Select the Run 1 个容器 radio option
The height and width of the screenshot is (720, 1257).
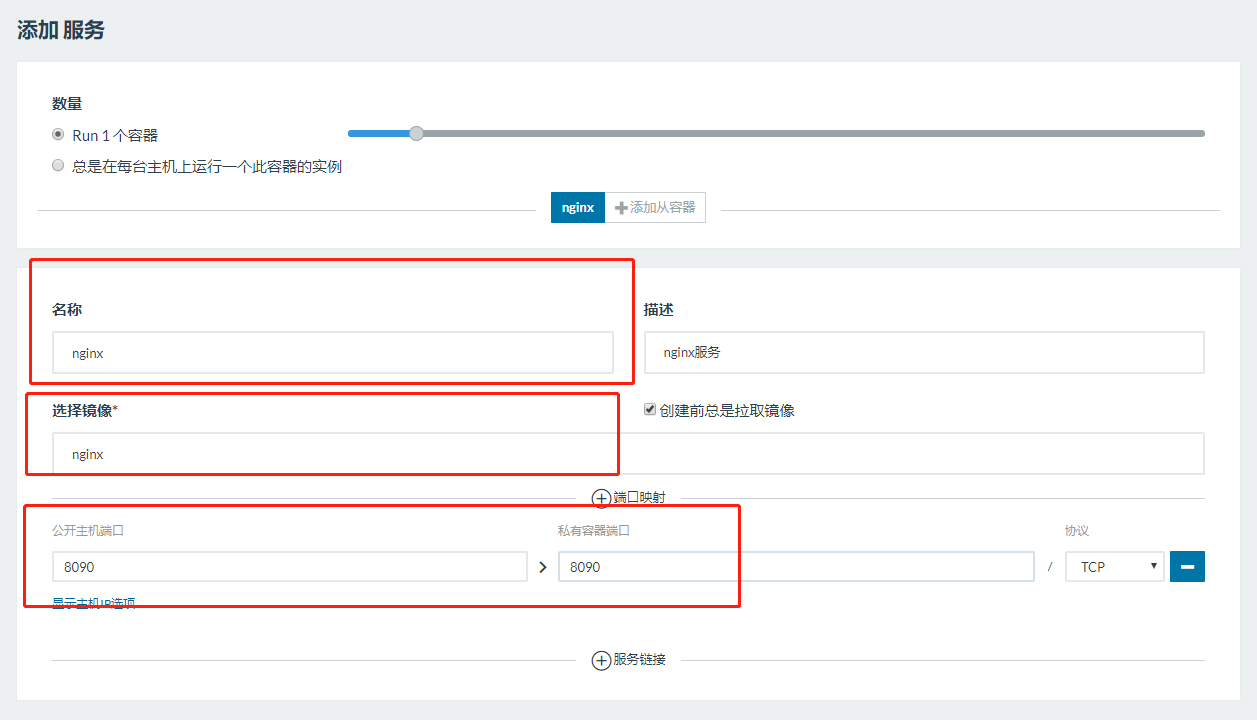coord(58,135)
